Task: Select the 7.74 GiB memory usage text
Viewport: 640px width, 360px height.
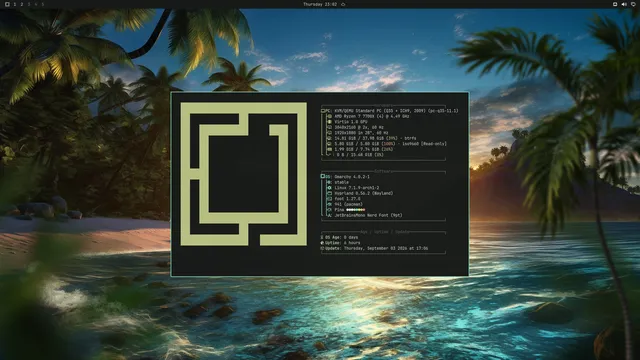Action: [x=364, y=149]
